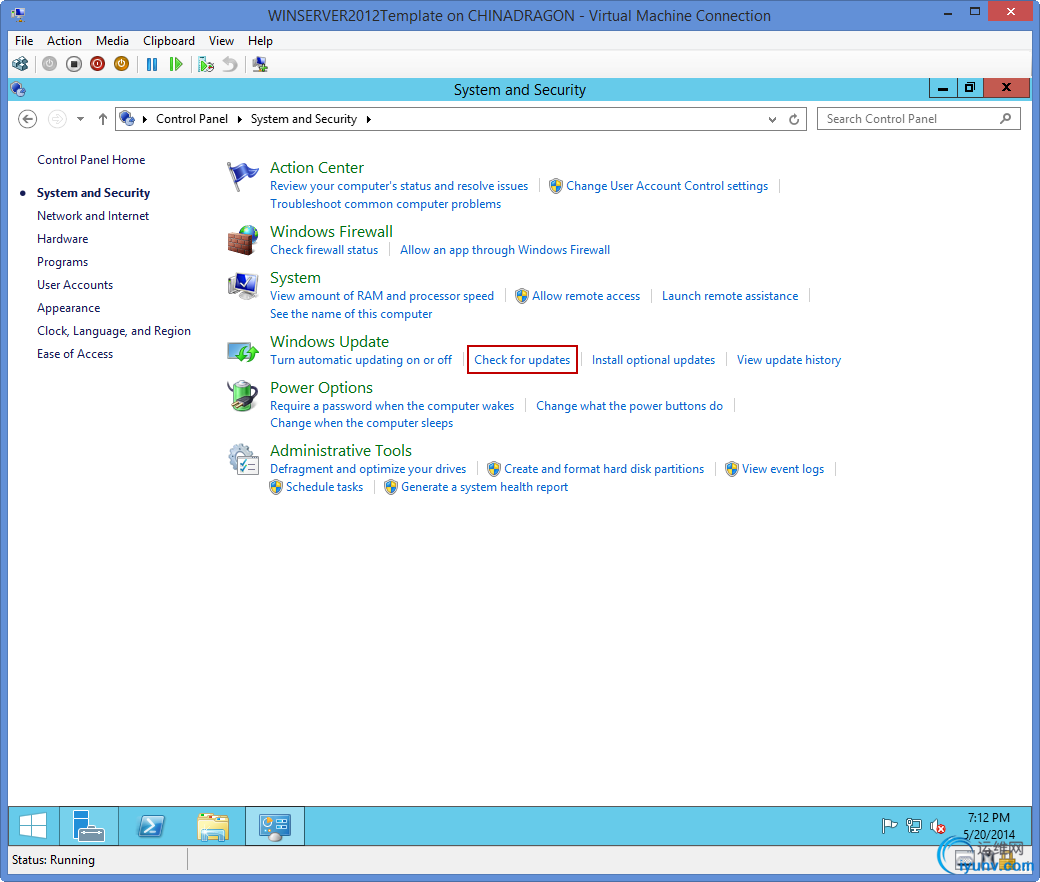
Task: Click the Control Panel taskbar icon
Action: click(x=275, y=826)
